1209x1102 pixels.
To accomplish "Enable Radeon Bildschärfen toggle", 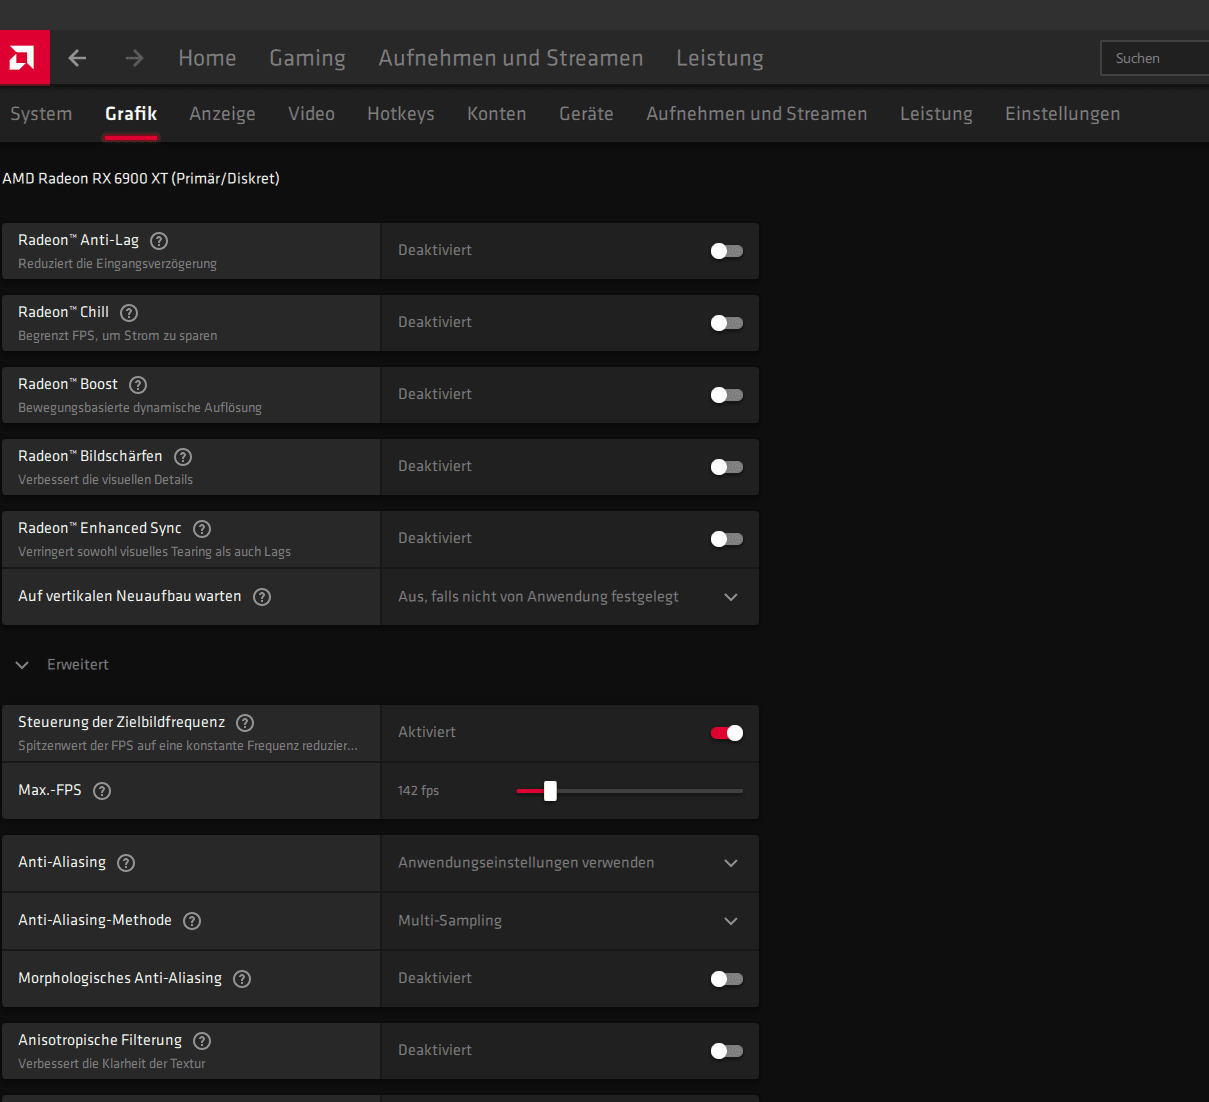I will 727,467.
